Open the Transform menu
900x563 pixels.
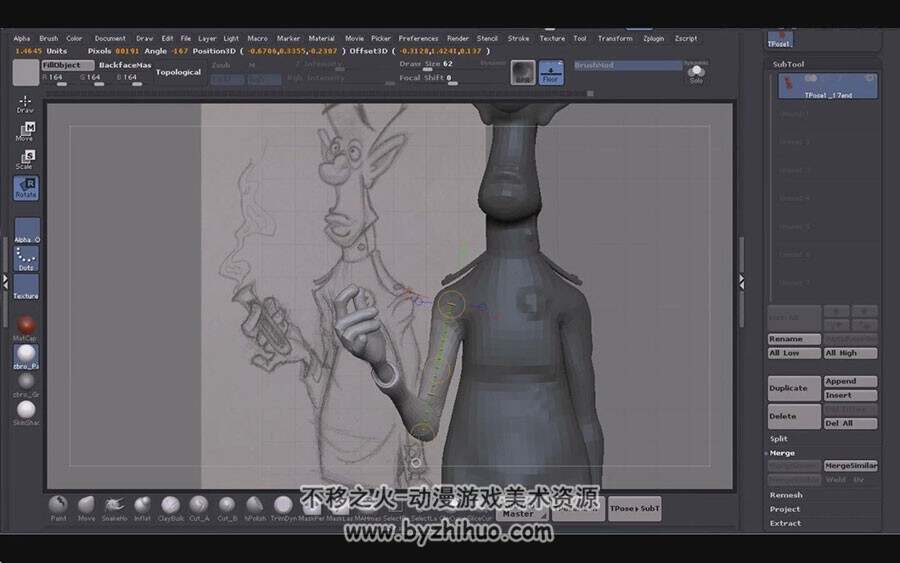(615, 38)
